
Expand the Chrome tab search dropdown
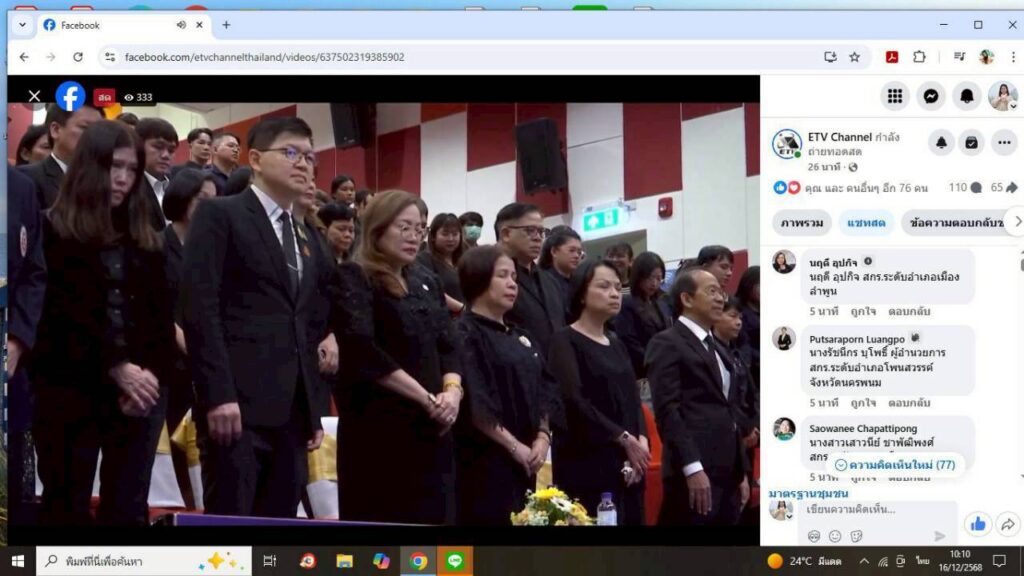(22, 25)
